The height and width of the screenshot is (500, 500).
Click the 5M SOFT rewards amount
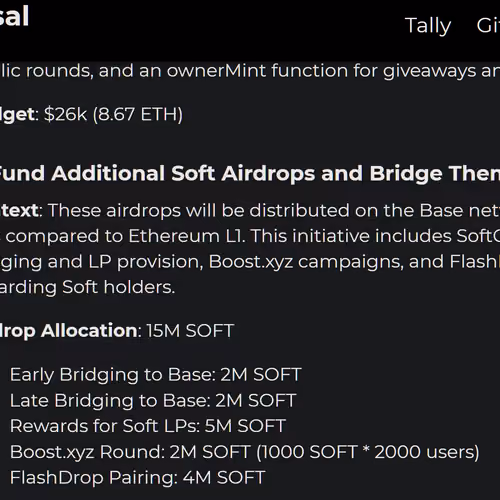pos(245,426)
